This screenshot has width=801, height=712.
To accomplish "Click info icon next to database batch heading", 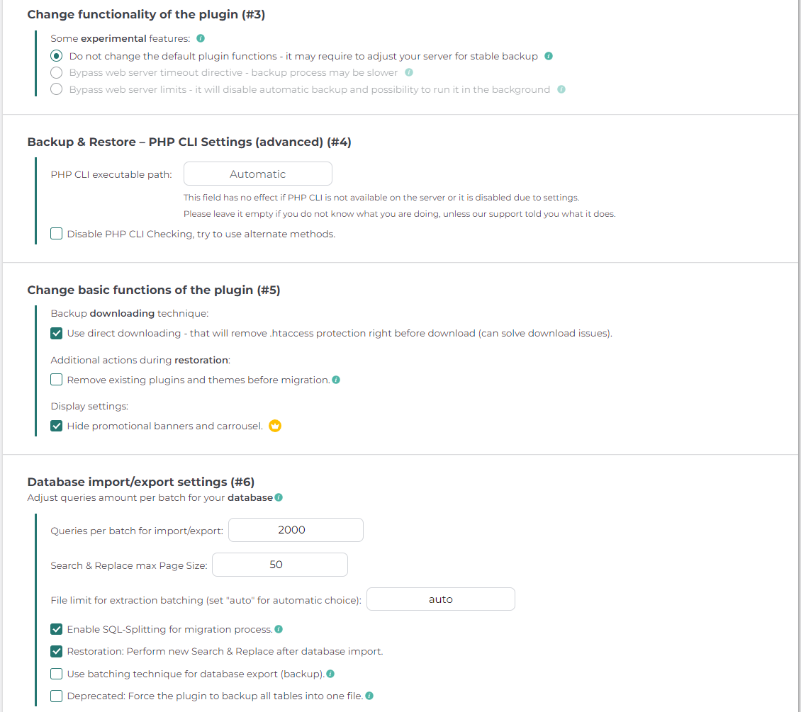I will pyautogui.click(x=278, y=497).
